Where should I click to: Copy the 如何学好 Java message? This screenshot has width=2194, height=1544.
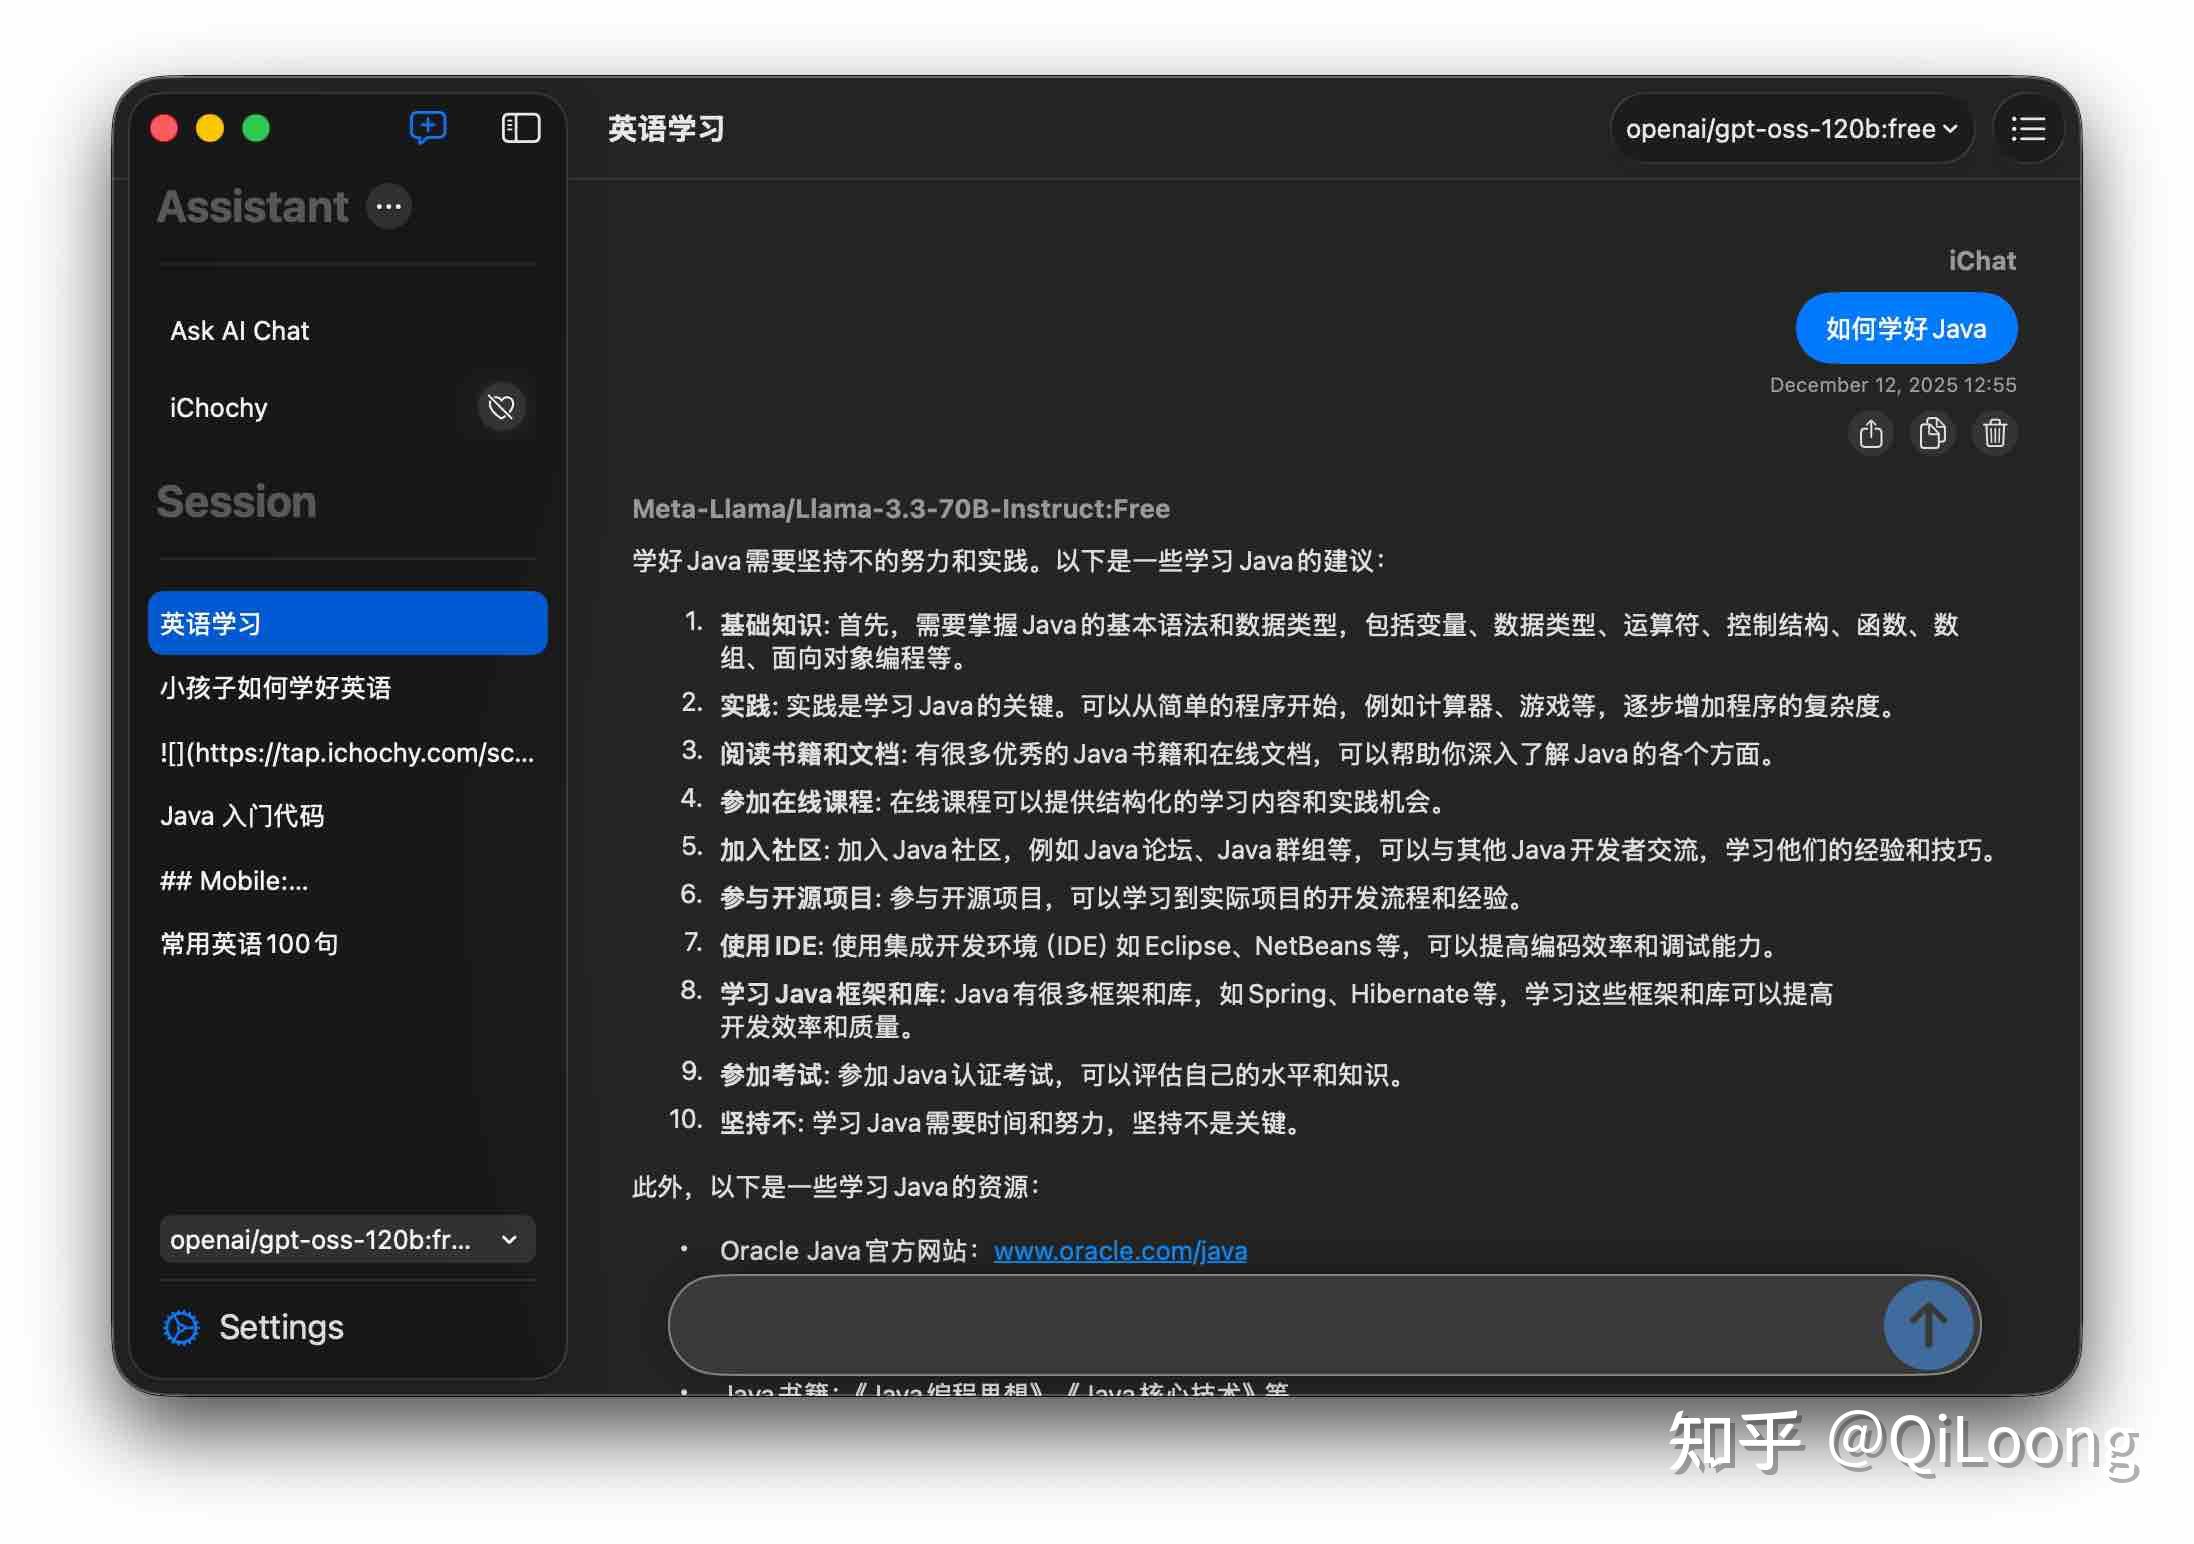(1932, 433)
